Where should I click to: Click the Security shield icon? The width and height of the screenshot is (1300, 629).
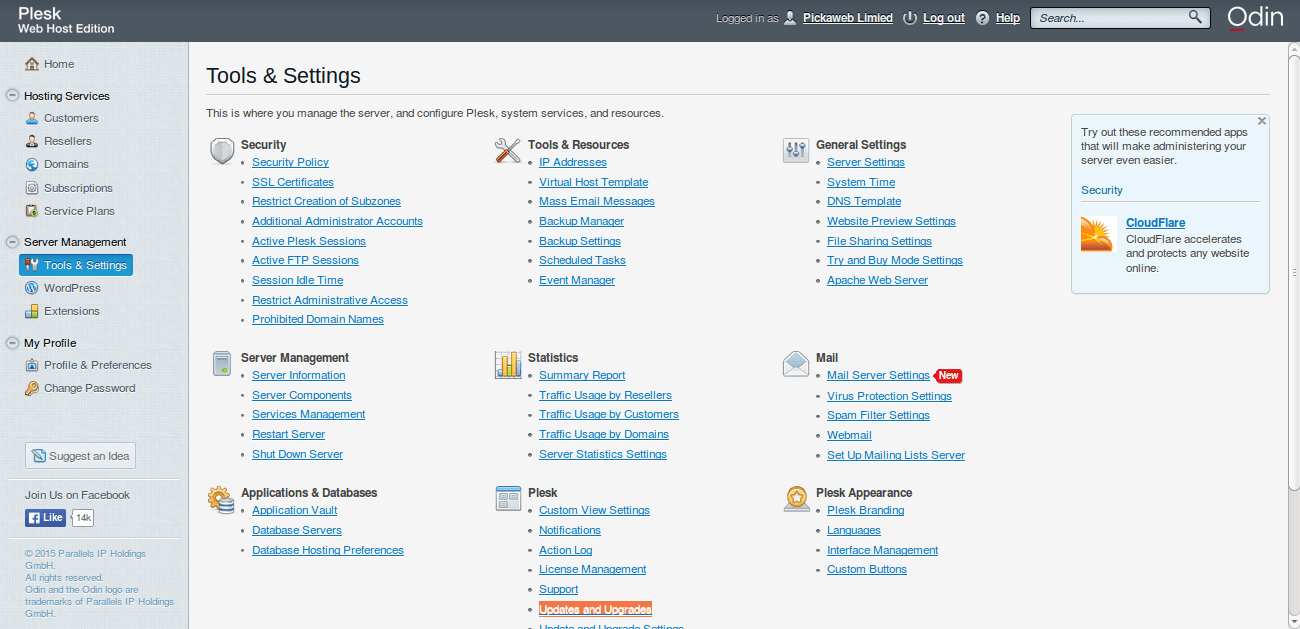click(222, 151)
